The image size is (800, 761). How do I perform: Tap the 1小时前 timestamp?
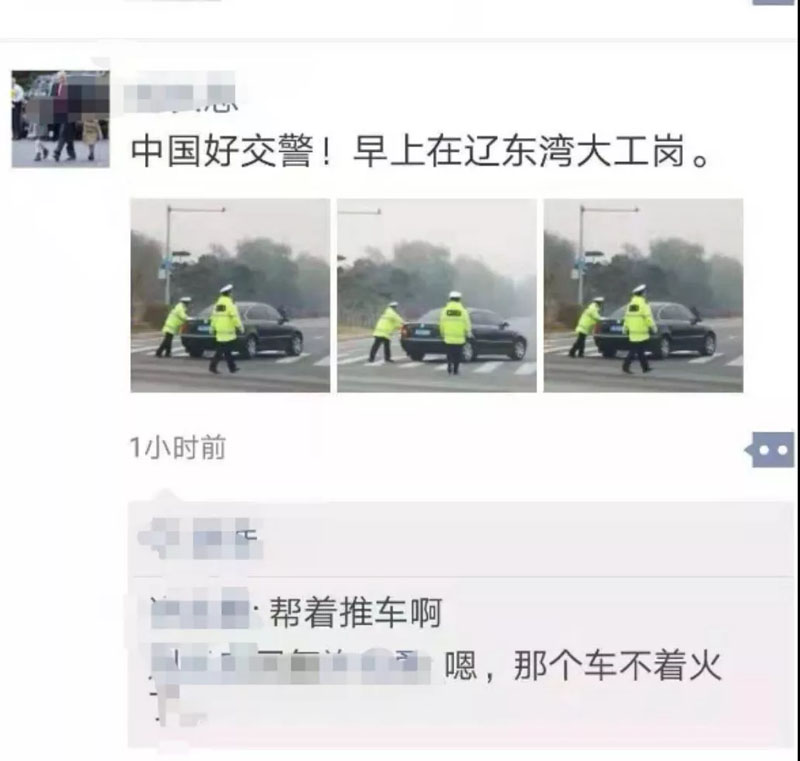point(178,448)
